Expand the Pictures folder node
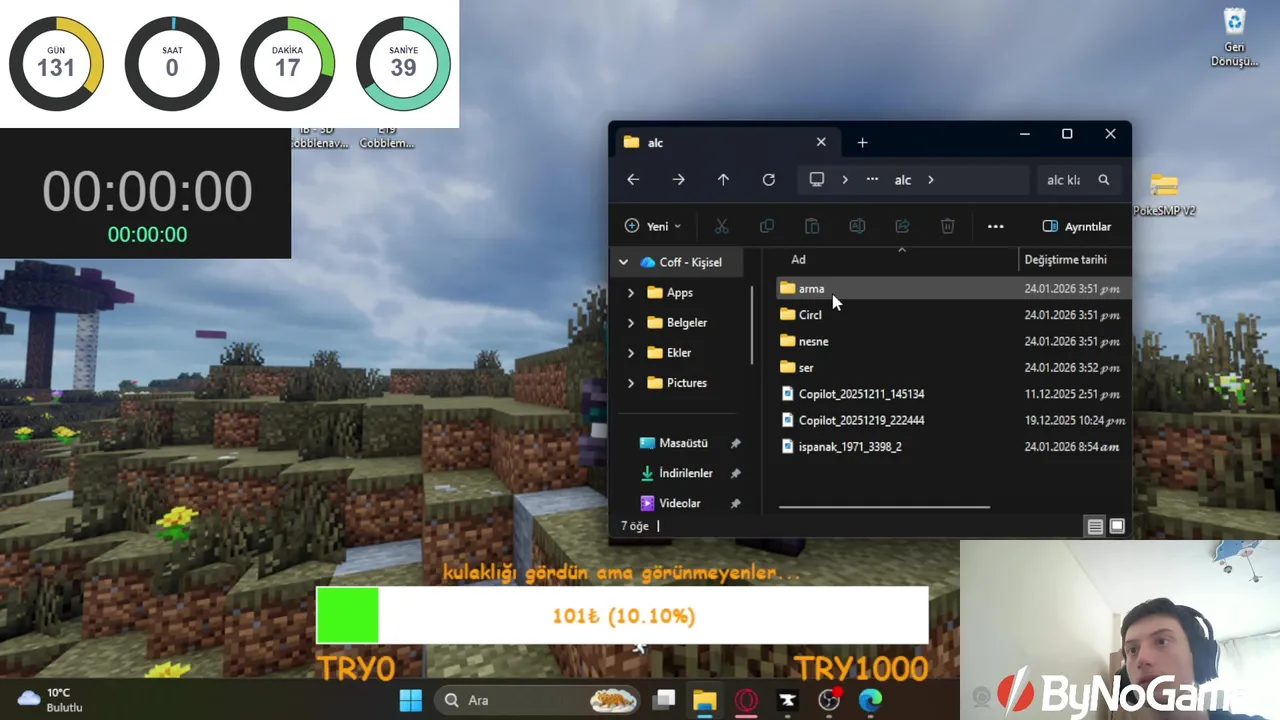1280x720 pixels. 630,383
